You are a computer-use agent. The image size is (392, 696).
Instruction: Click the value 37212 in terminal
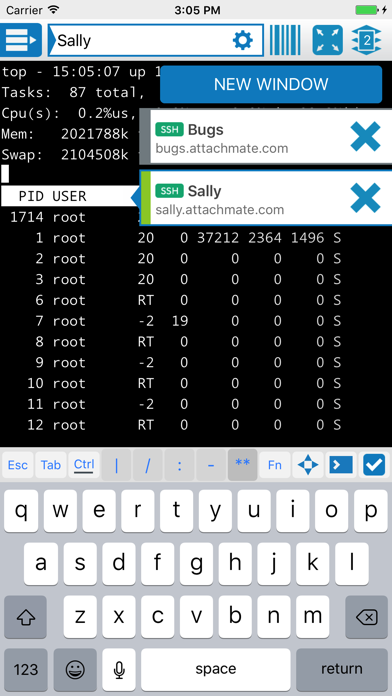click(218, 238)
